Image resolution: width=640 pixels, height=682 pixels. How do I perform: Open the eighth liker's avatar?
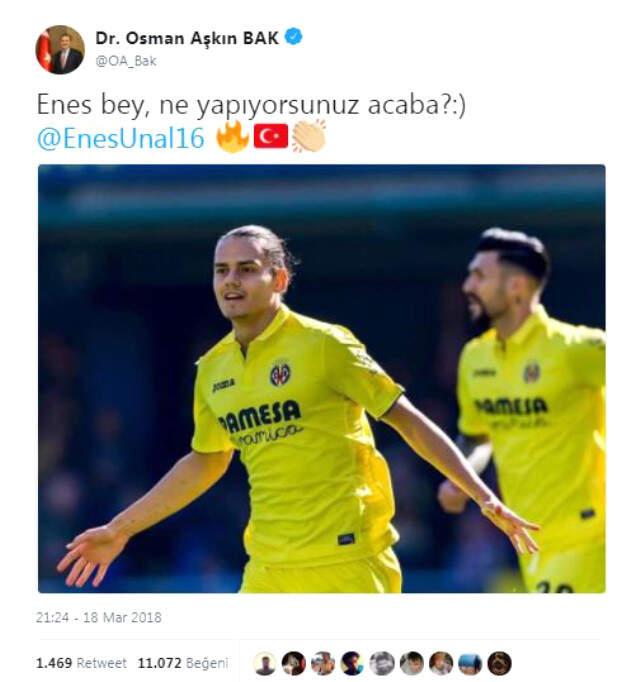click(470, 663)
